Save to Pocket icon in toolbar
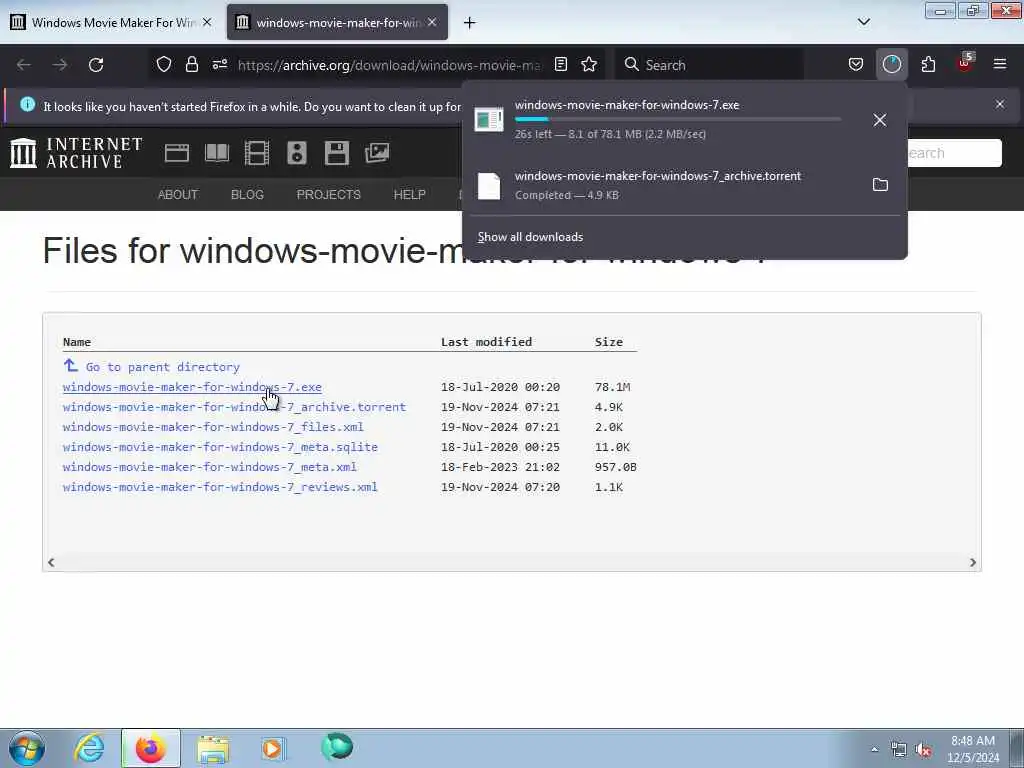This screenshot has width=1024, height=768. (856, 64)
